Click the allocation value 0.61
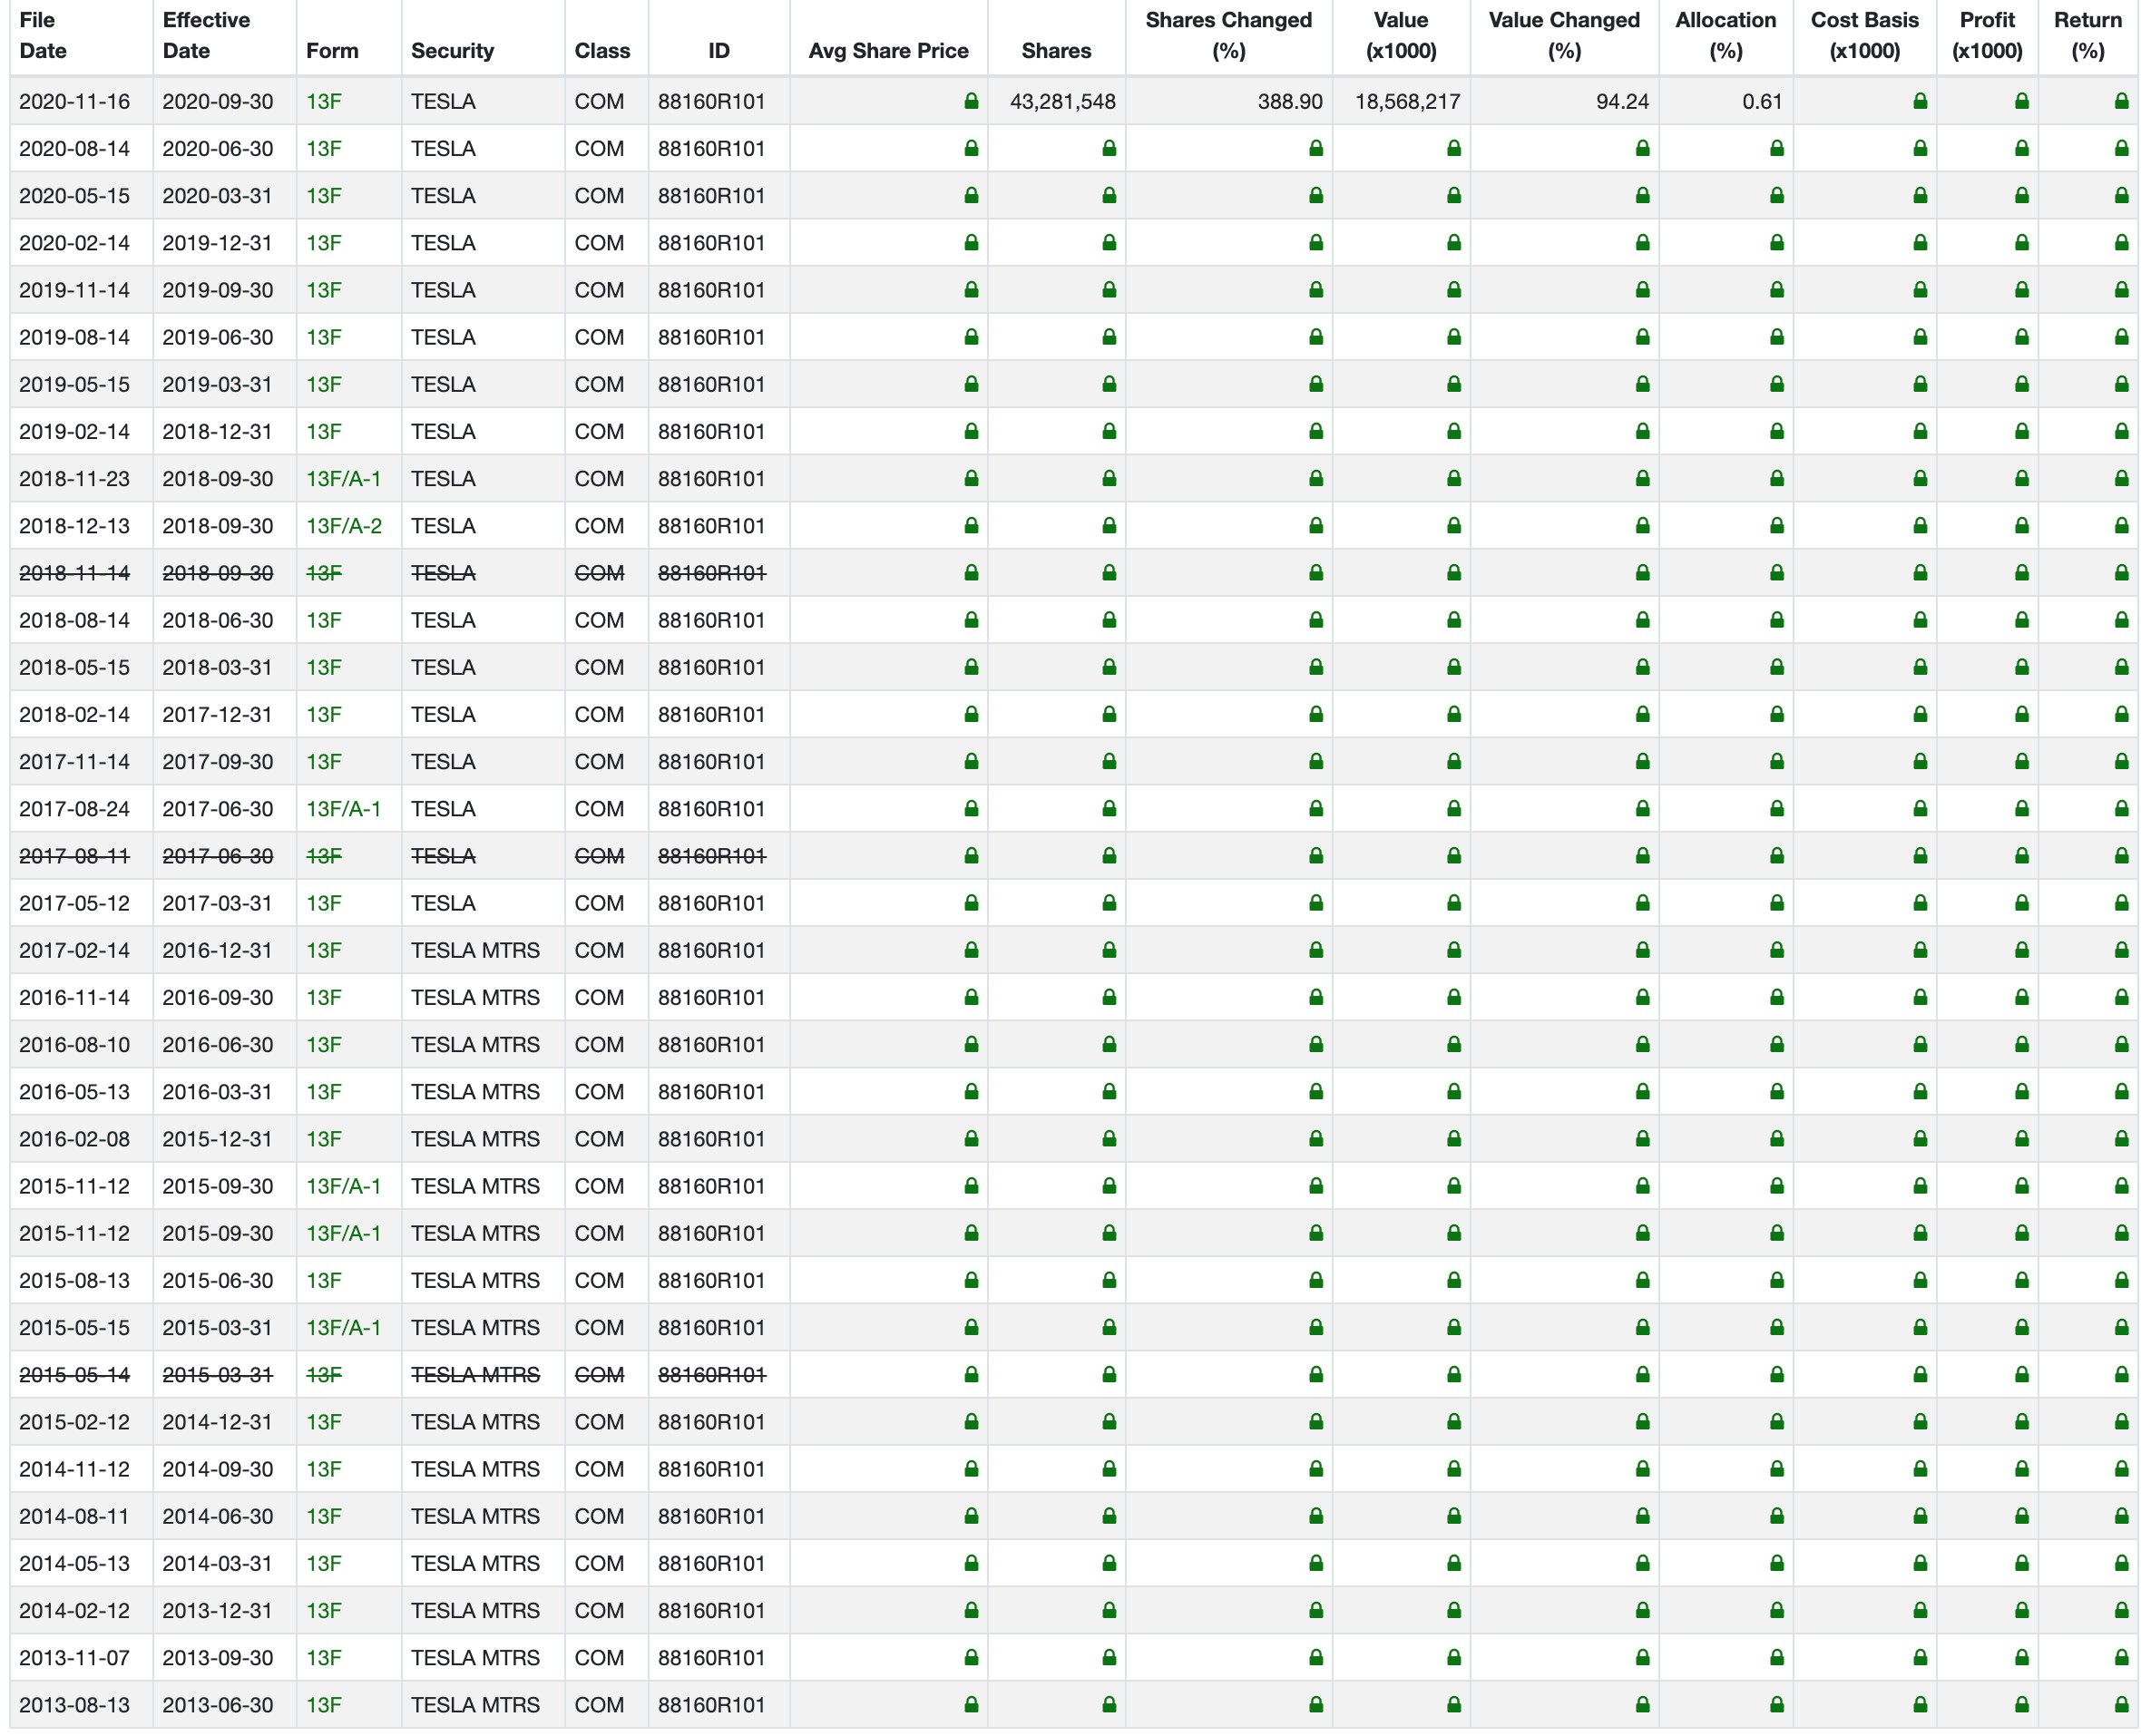 [1762, 101]
